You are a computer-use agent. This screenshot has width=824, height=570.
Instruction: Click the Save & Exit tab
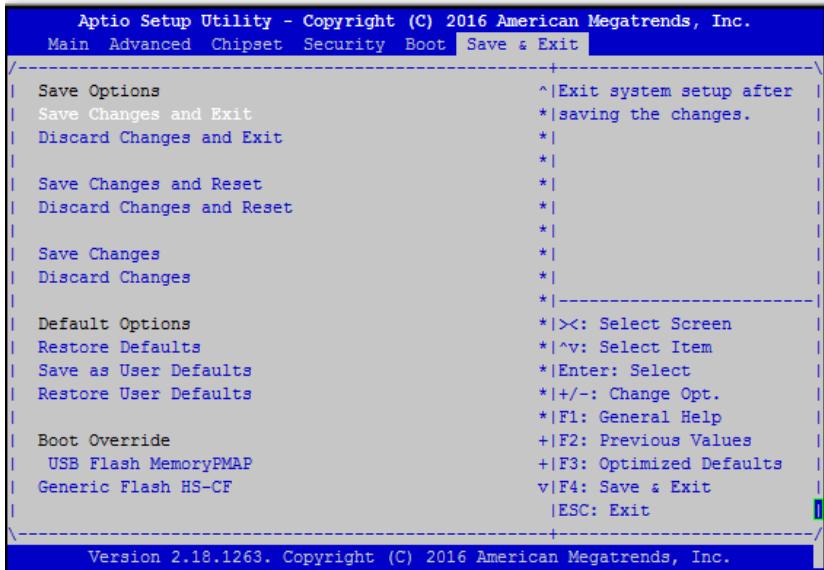[x=522, y=44]
